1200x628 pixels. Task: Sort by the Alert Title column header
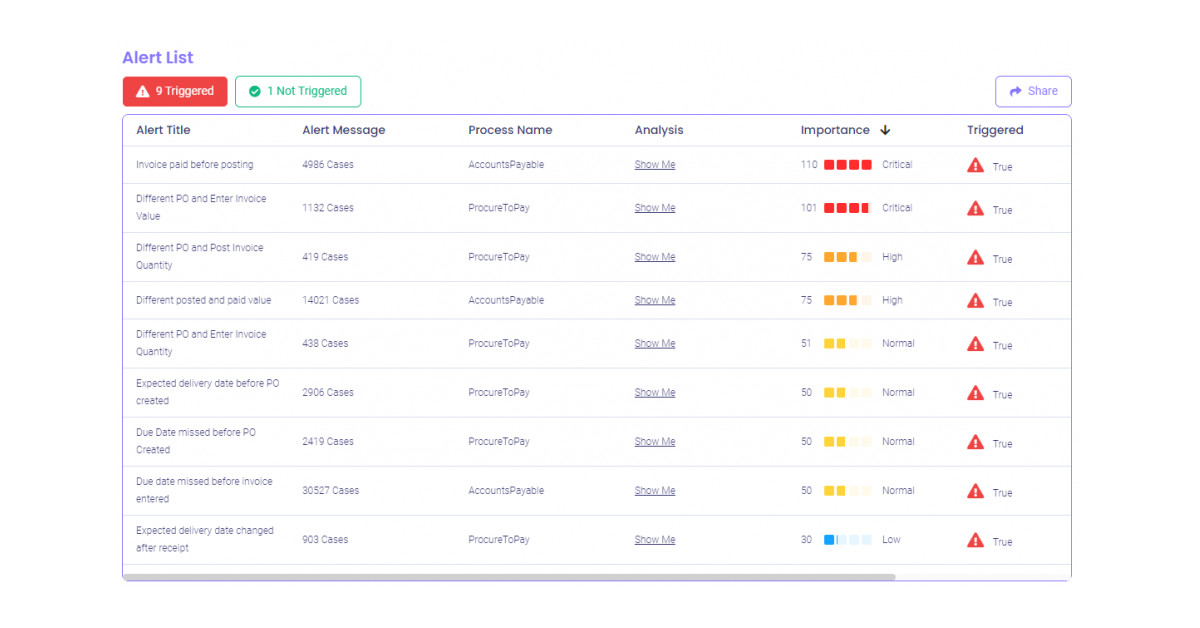pos(163,130)
